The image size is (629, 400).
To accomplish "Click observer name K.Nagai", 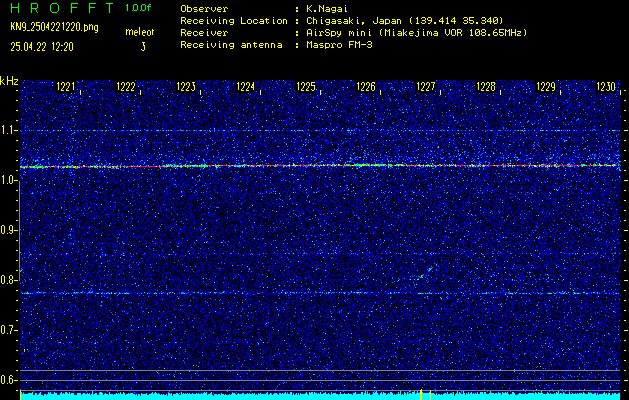I will (x=327, y=9).
